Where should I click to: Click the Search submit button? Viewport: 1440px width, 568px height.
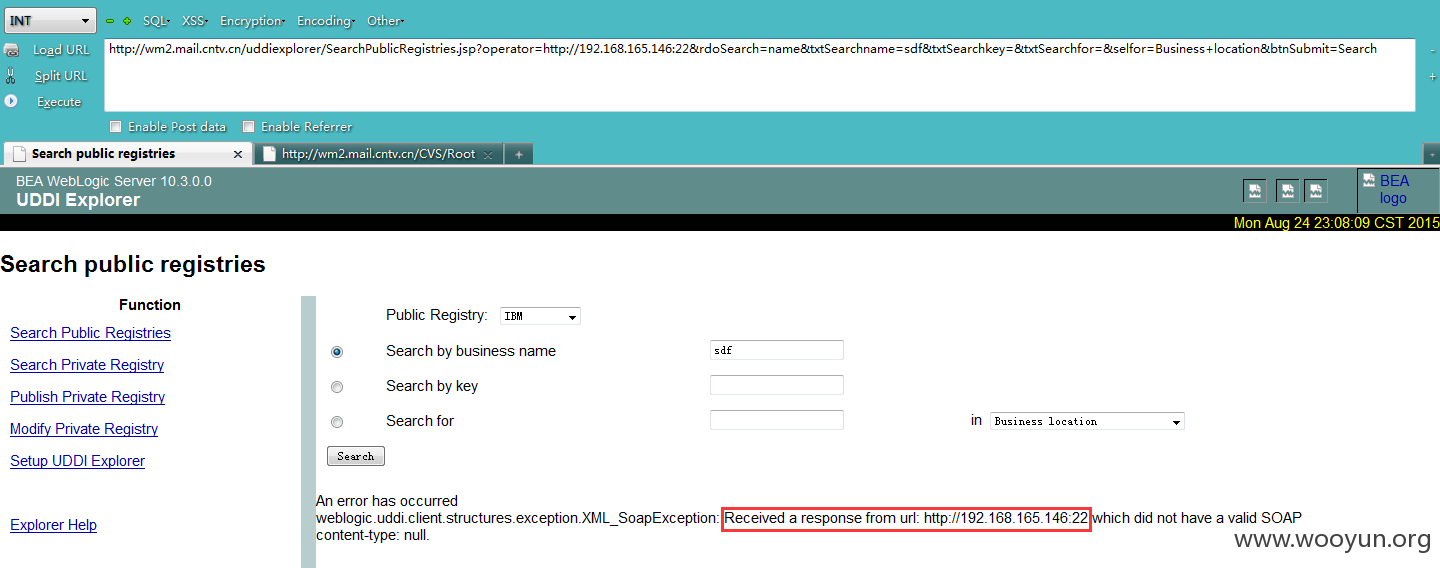[x=356, y=456]
